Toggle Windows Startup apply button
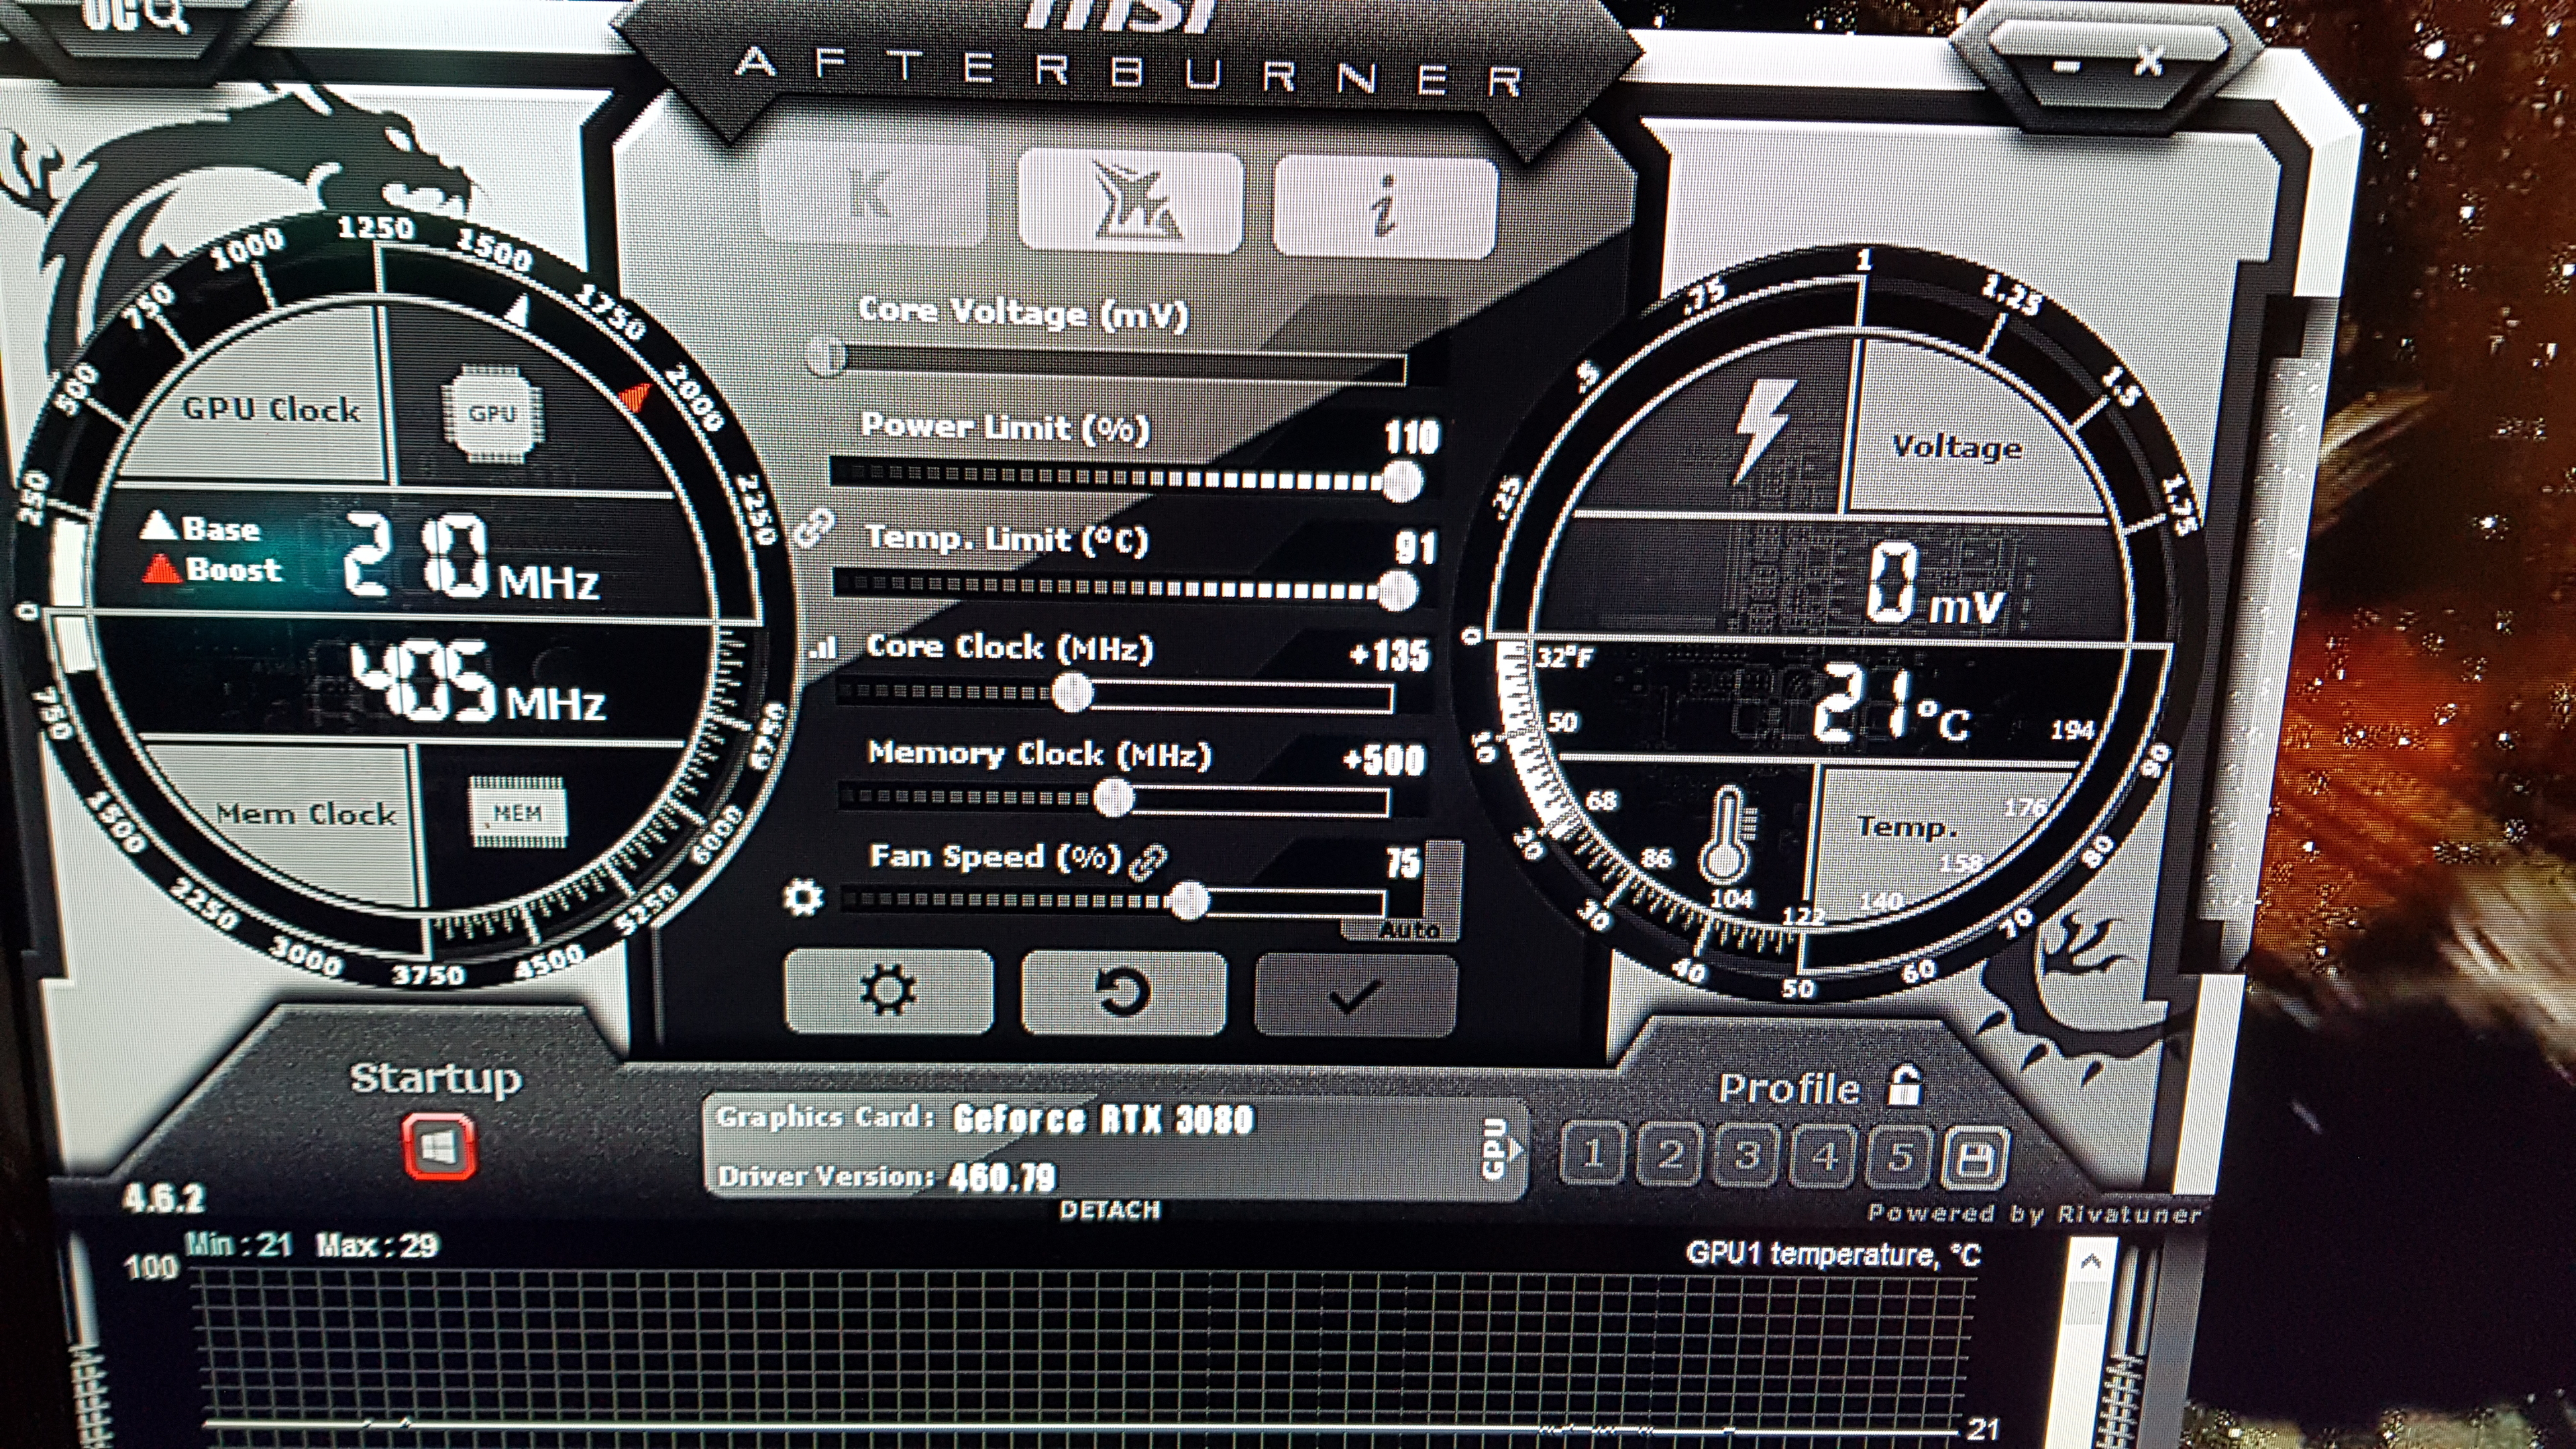The image size is (2576, 1449). (x=439, y=1146)
